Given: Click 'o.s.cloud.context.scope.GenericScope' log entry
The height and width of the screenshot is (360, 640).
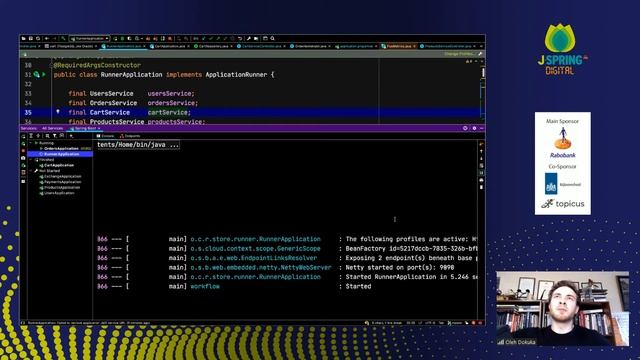Looking at the screenshot, I should pyautogui.click(x=255, y=249).
